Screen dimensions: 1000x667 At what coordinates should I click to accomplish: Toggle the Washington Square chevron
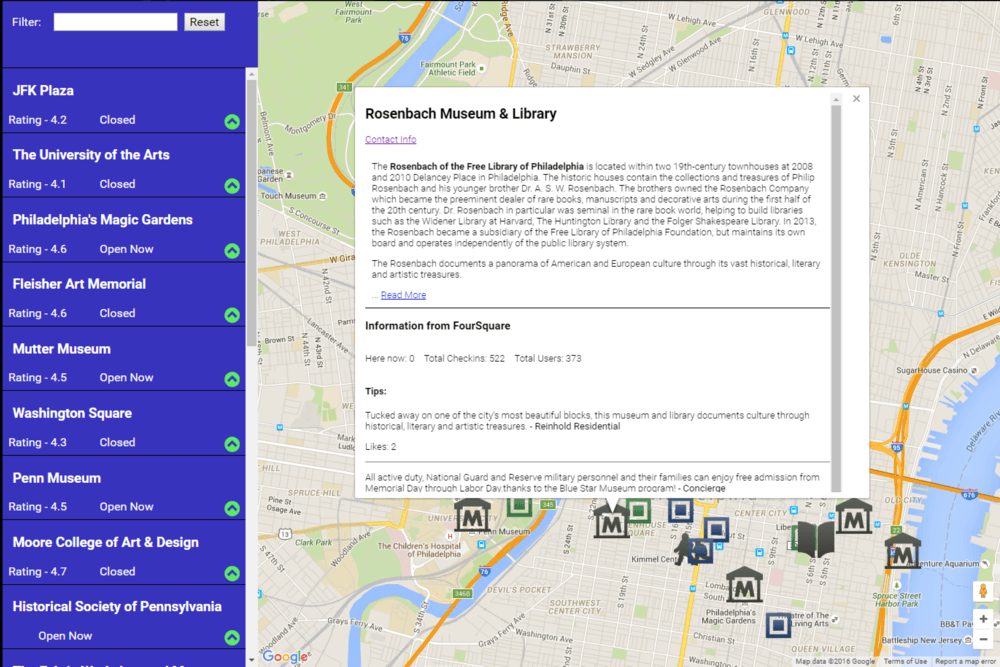(x=232, y=444)
